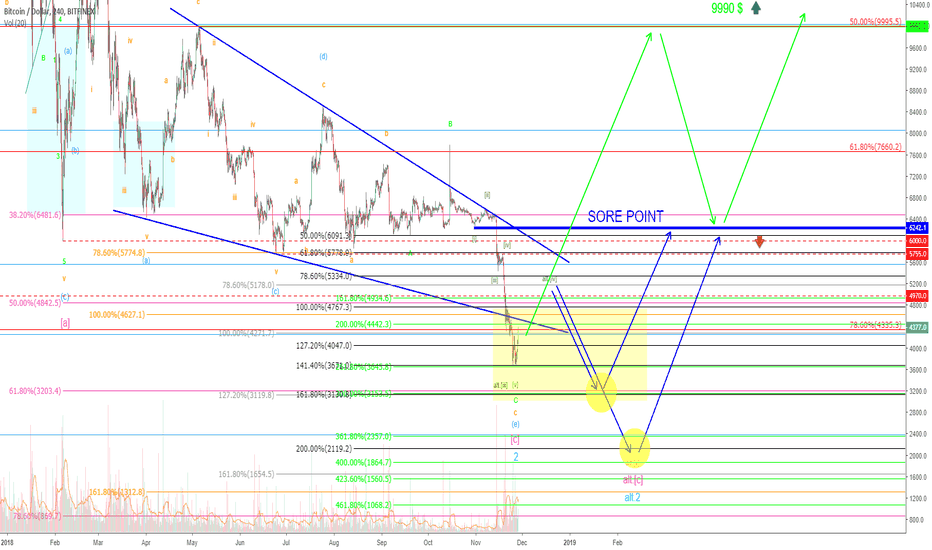Click the 78.60%(5774.8) Fibonacci label
This screenshot has height=550, width=932.
tap(119, 253)
